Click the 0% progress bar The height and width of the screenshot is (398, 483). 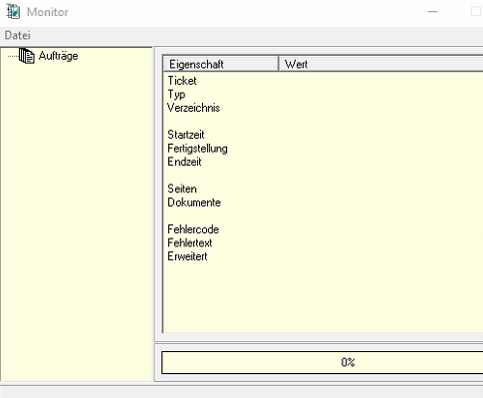[x=322, y=362]
